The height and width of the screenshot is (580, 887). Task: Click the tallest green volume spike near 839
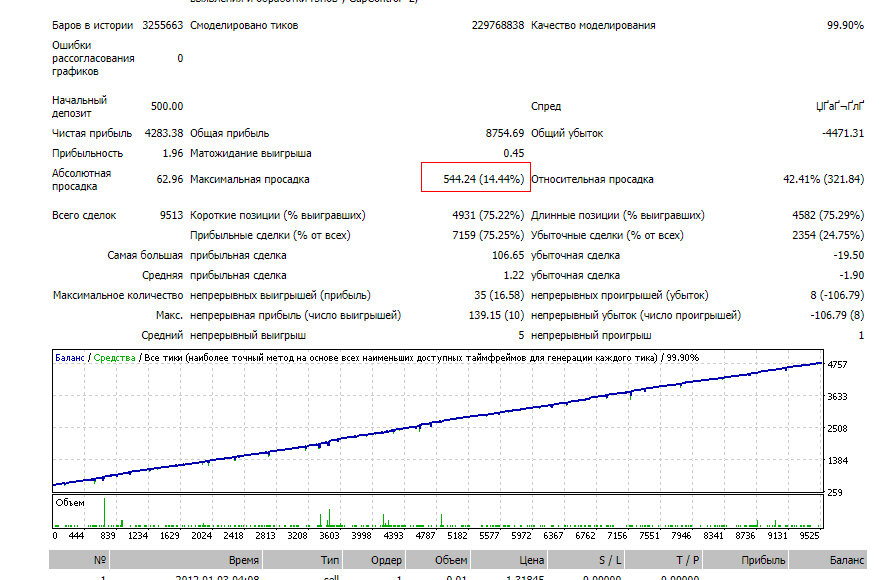[104, 512]
